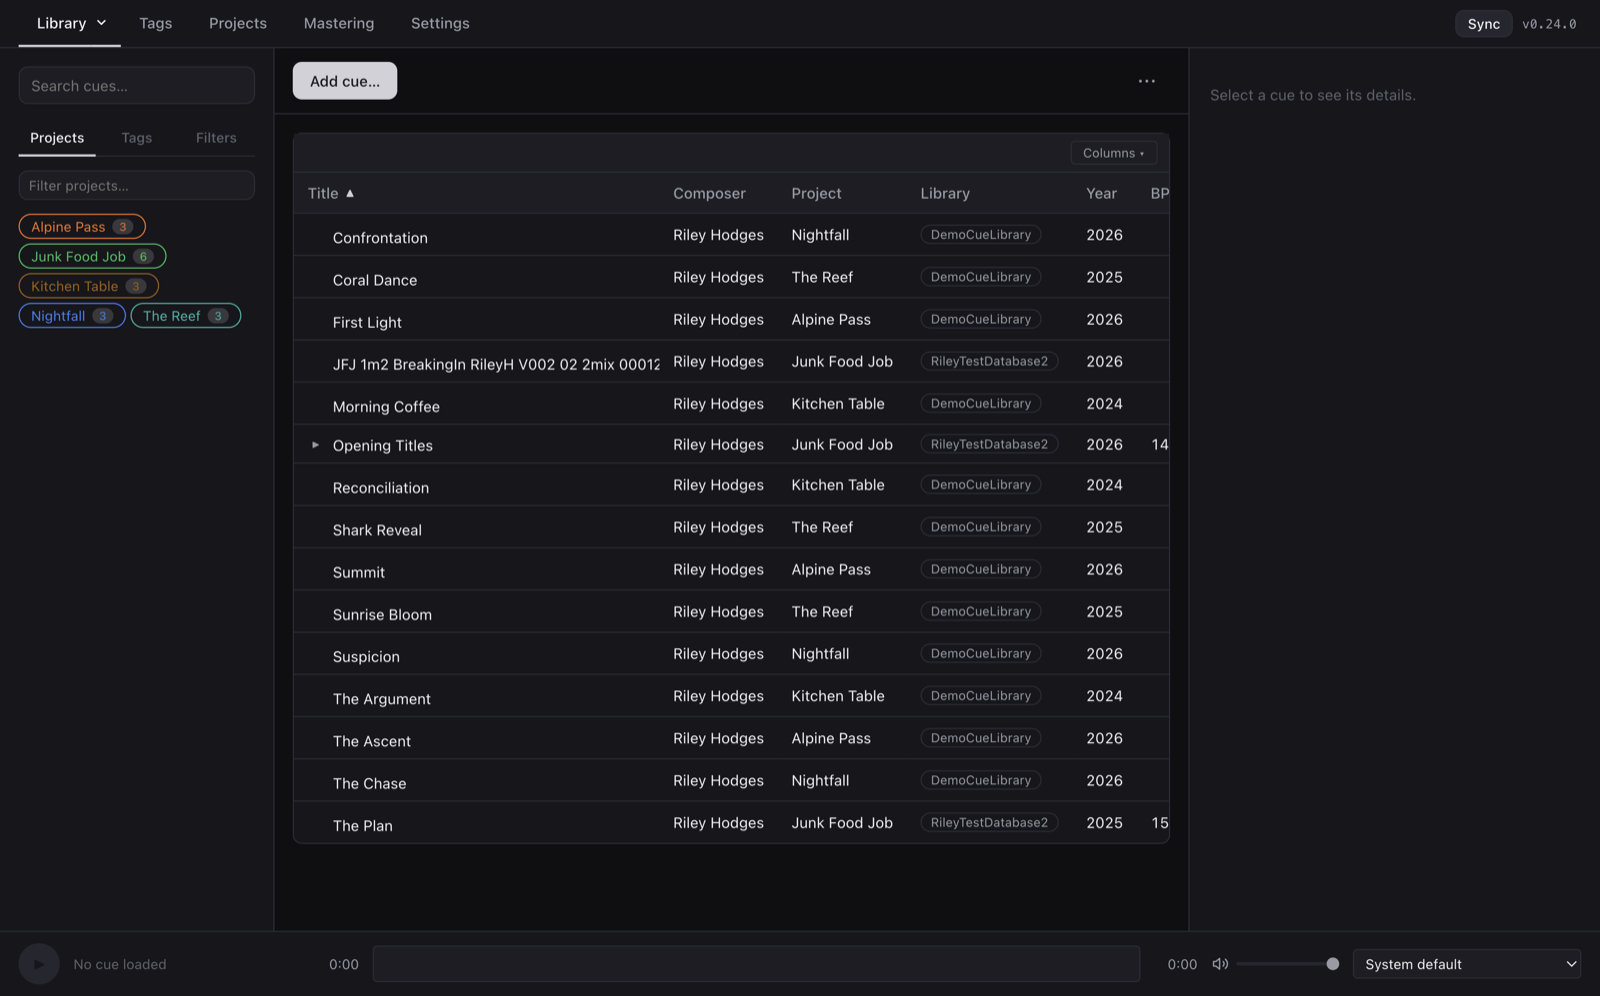Filter by the Junk Food Job project chip
The height and width of the screenshot is (996, 1600).
[92, 257]
